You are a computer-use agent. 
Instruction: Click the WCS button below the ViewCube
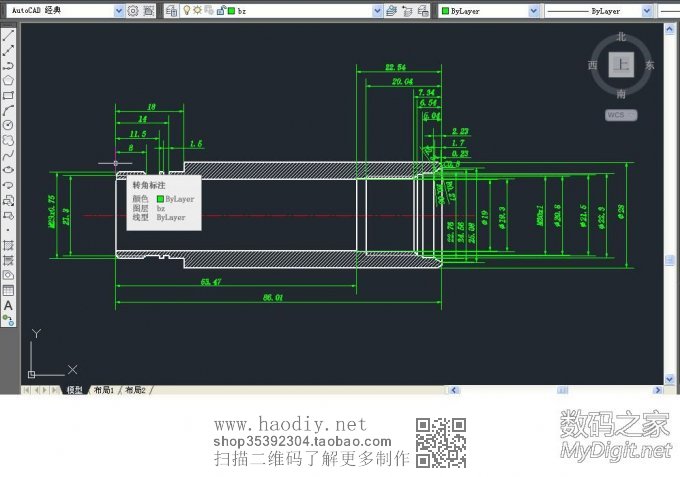(621, 114)
